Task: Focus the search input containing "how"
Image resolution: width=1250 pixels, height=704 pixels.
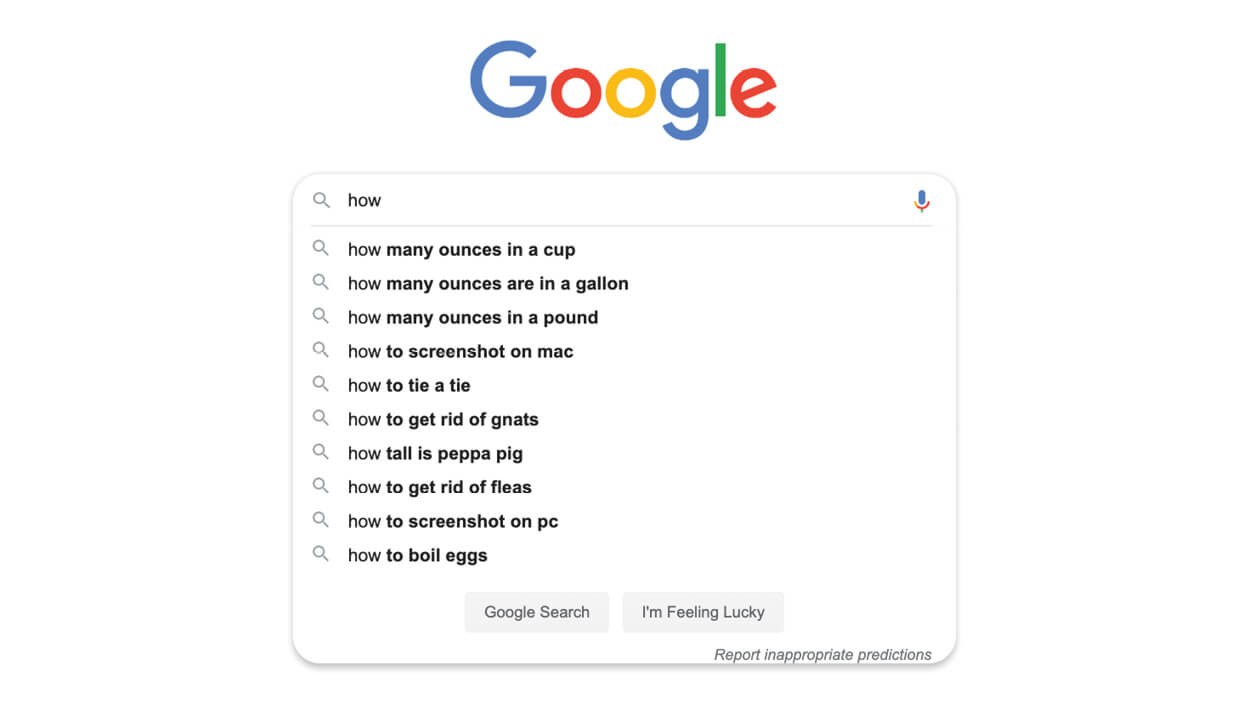Action: click(620, 201)
